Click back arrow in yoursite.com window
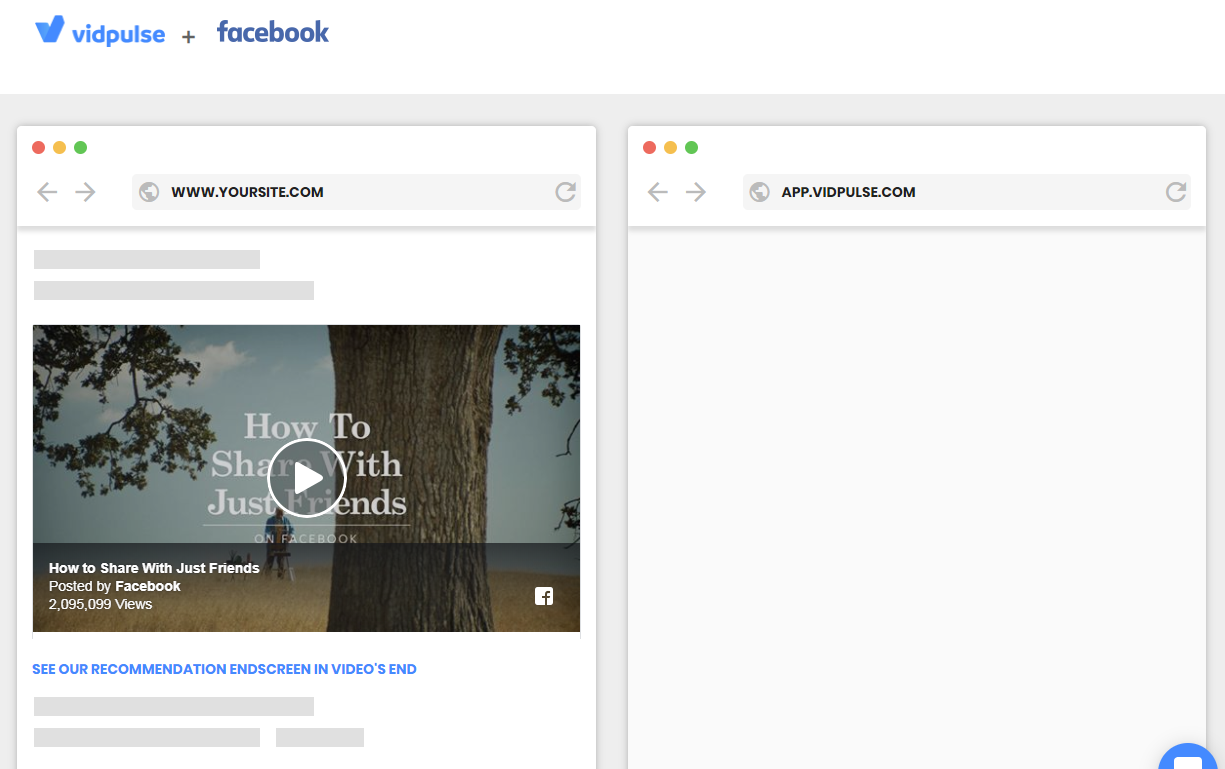Image resolution: width=1225 pixels, height=769 pixels. (x=47, y=192)
